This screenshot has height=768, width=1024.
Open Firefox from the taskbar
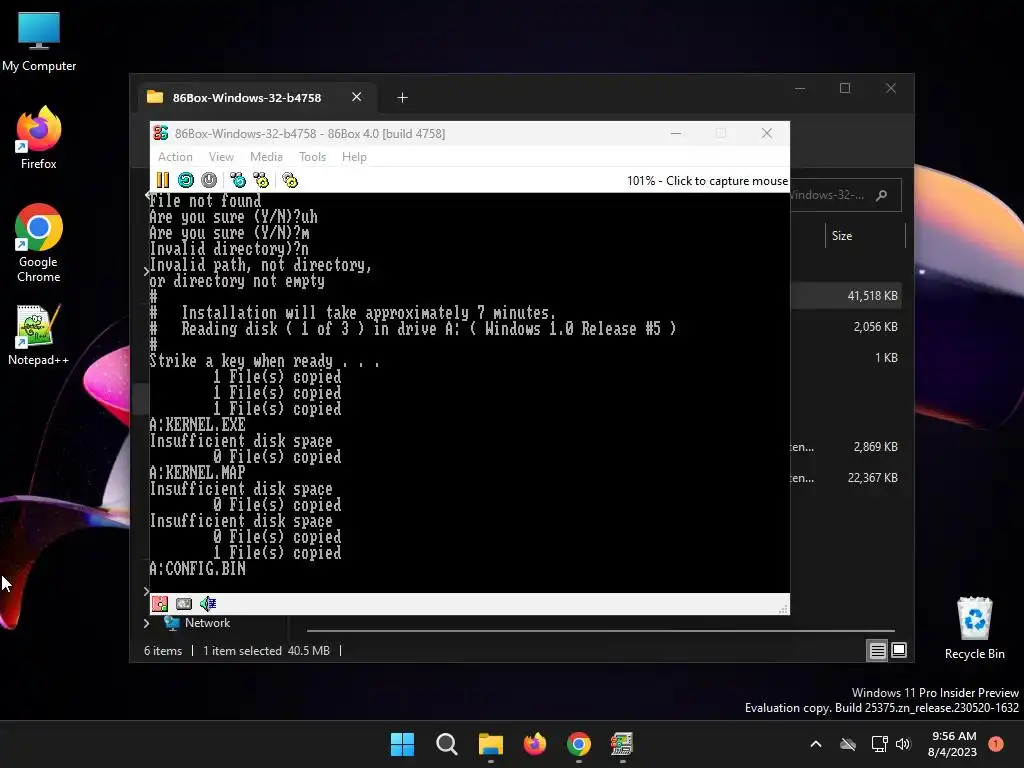535,744
